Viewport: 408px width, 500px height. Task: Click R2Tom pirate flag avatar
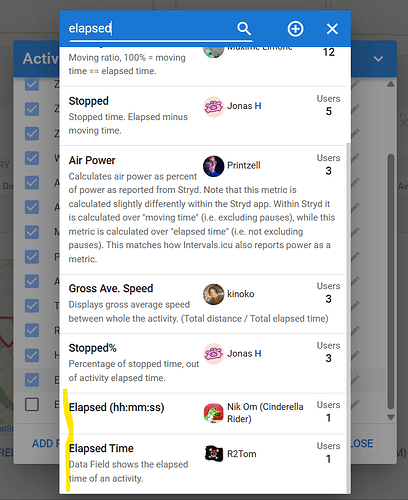point(213,454)
